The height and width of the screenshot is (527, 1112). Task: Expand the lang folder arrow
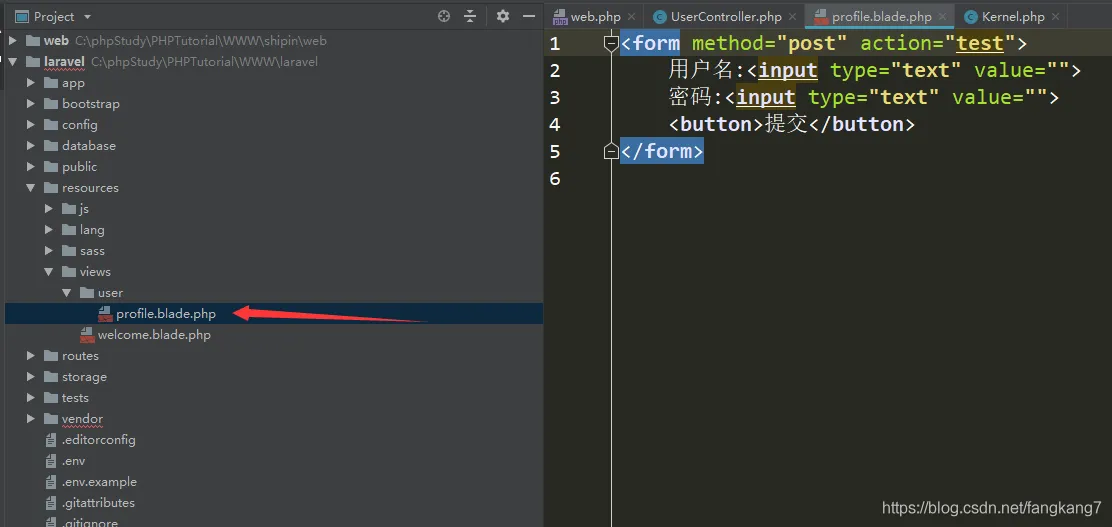coord(48,230)
